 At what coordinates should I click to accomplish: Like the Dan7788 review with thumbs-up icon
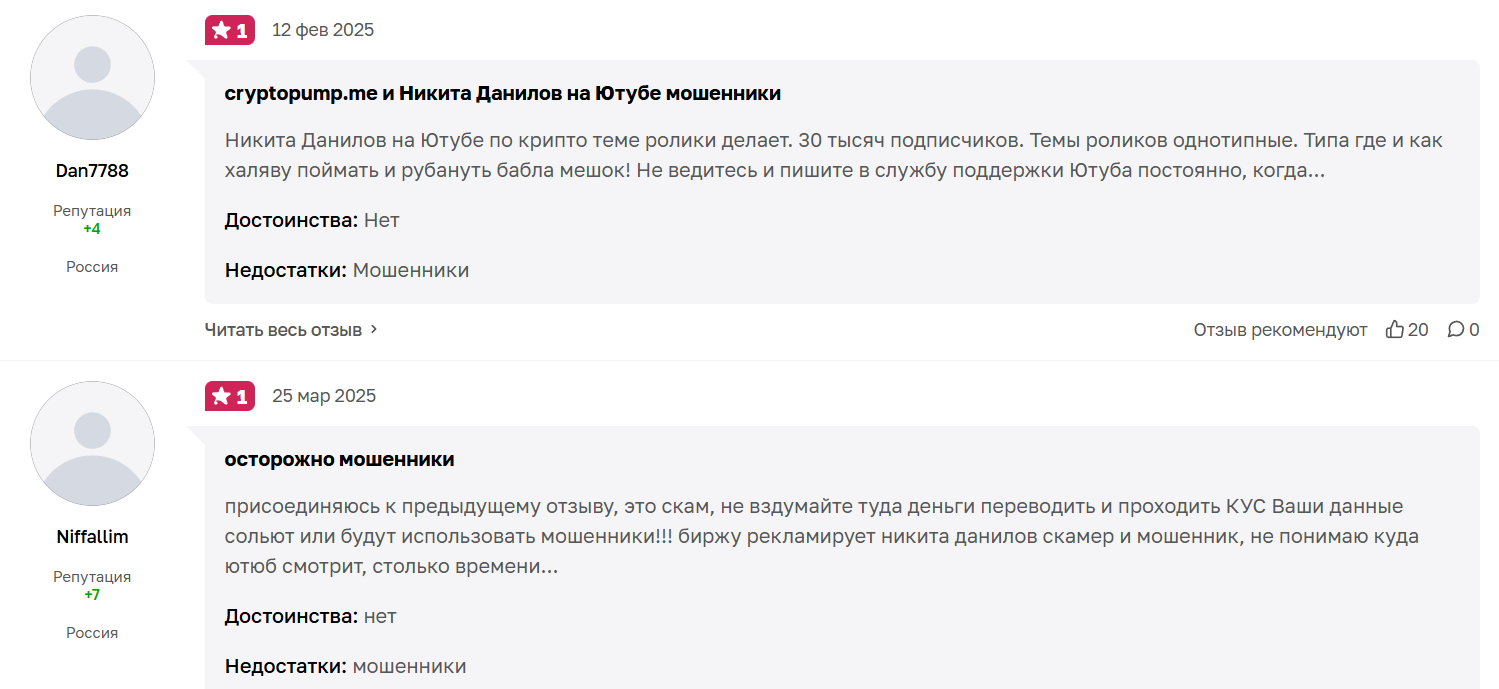(x=1395, y=330)
